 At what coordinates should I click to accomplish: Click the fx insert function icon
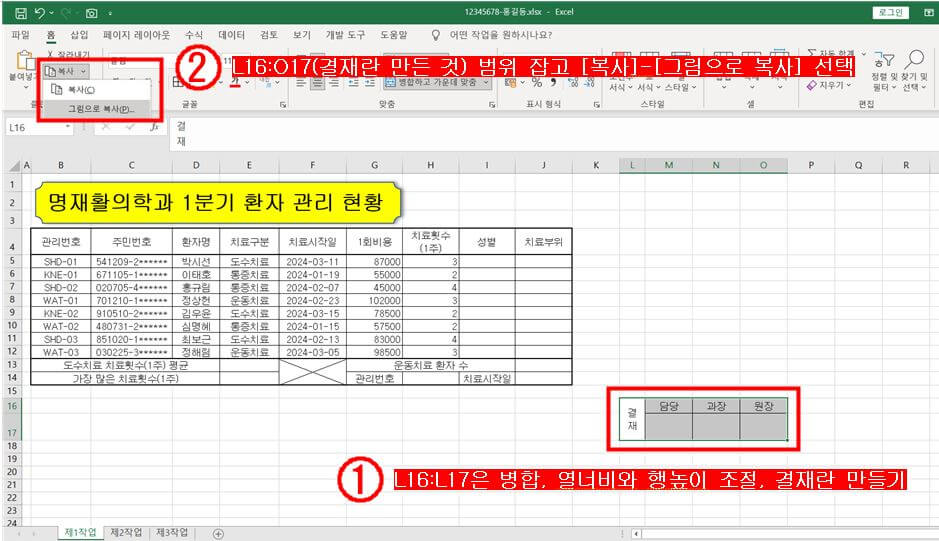(x=154, y=127)
